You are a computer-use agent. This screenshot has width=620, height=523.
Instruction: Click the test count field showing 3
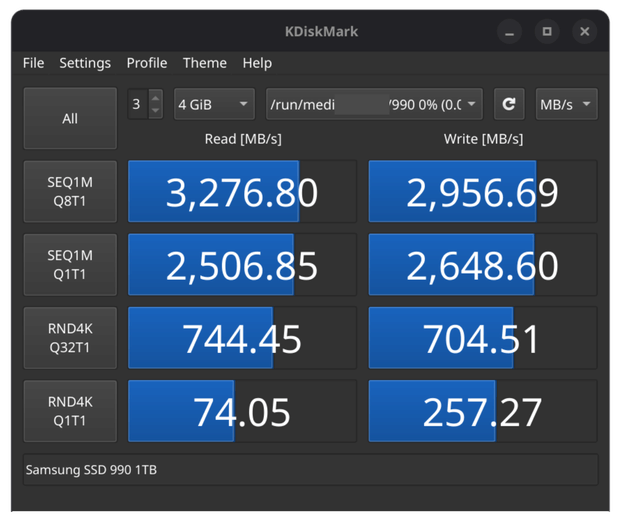(x=138, y=104)
